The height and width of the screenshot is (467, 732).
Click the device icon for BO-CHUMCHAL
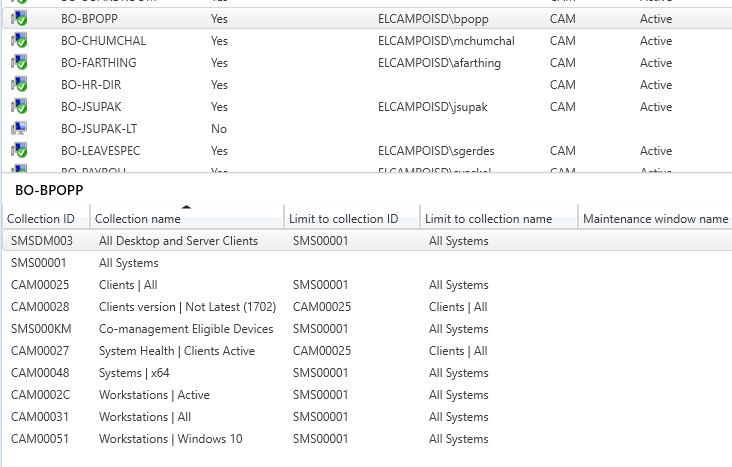[x=19, y=41]
